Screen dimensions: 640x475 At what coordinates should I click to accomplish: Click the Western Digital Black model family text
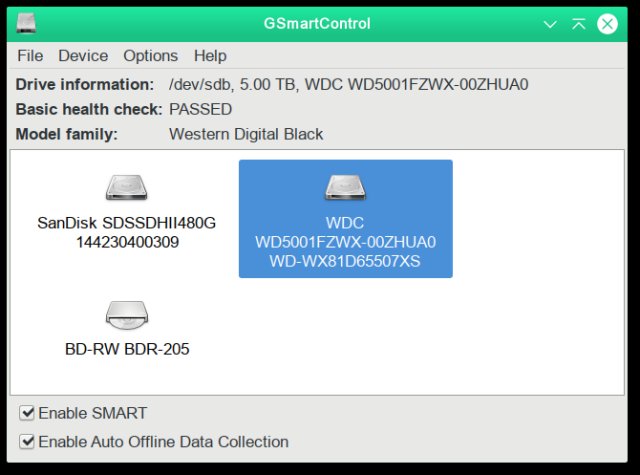(x=246, y=134)
